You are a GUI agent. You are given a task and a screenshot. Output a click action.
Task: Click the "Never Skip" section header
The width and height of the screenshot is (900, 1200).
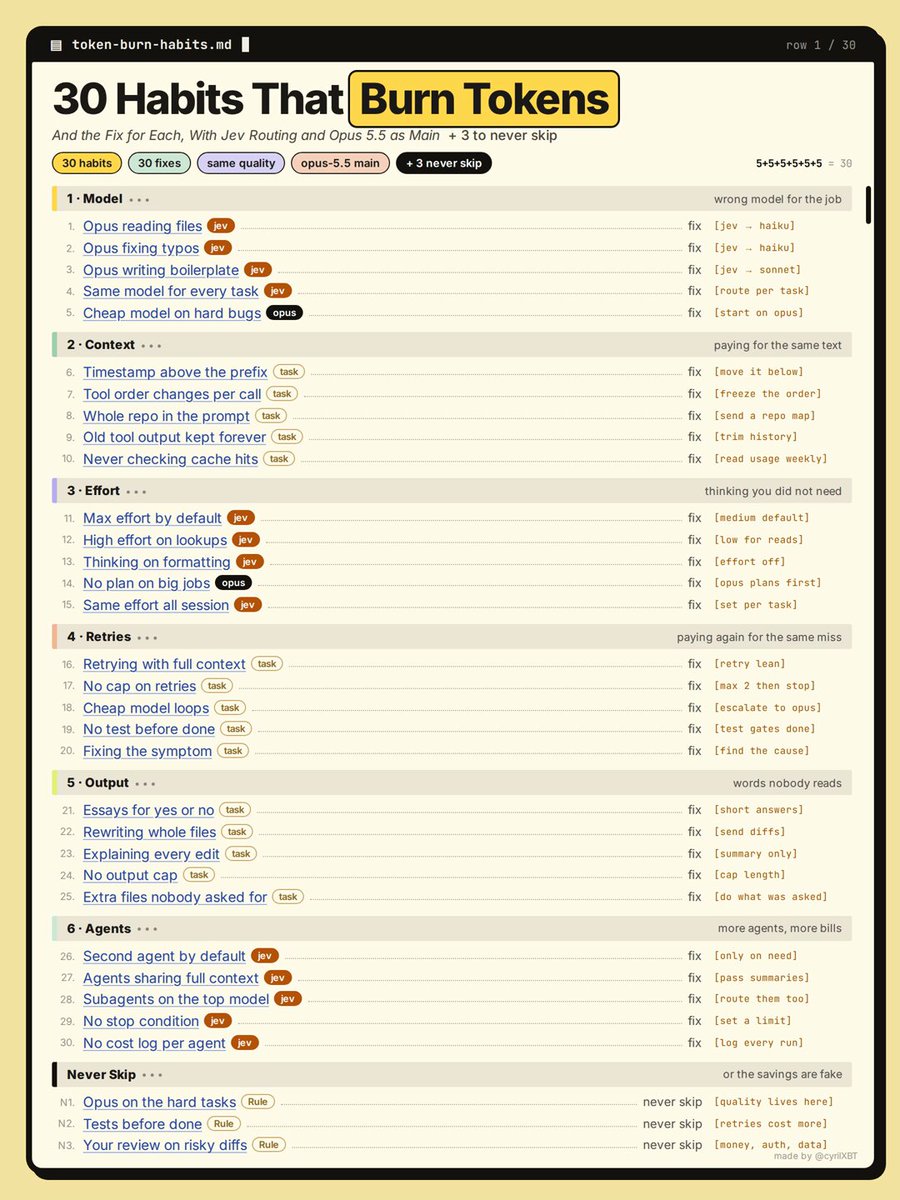pyautogui.click(x=452, y=1075)
